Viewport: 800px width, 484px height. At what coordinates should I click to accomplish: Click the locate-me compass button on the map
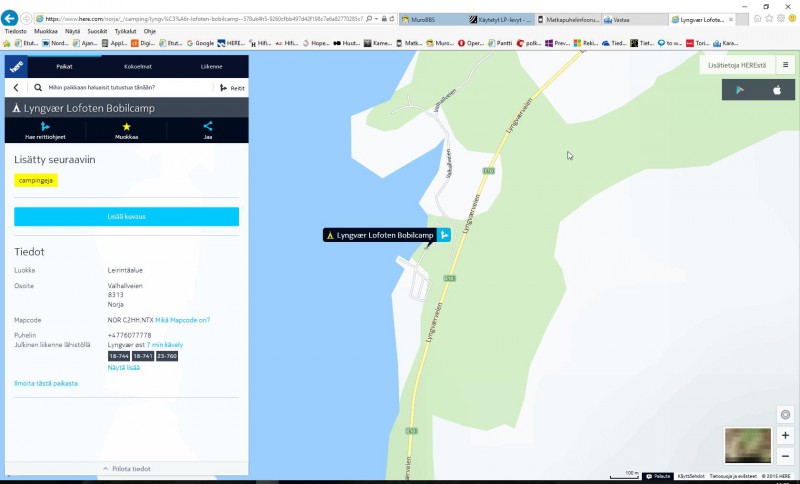pyautogui.click(x=785, y=415)
